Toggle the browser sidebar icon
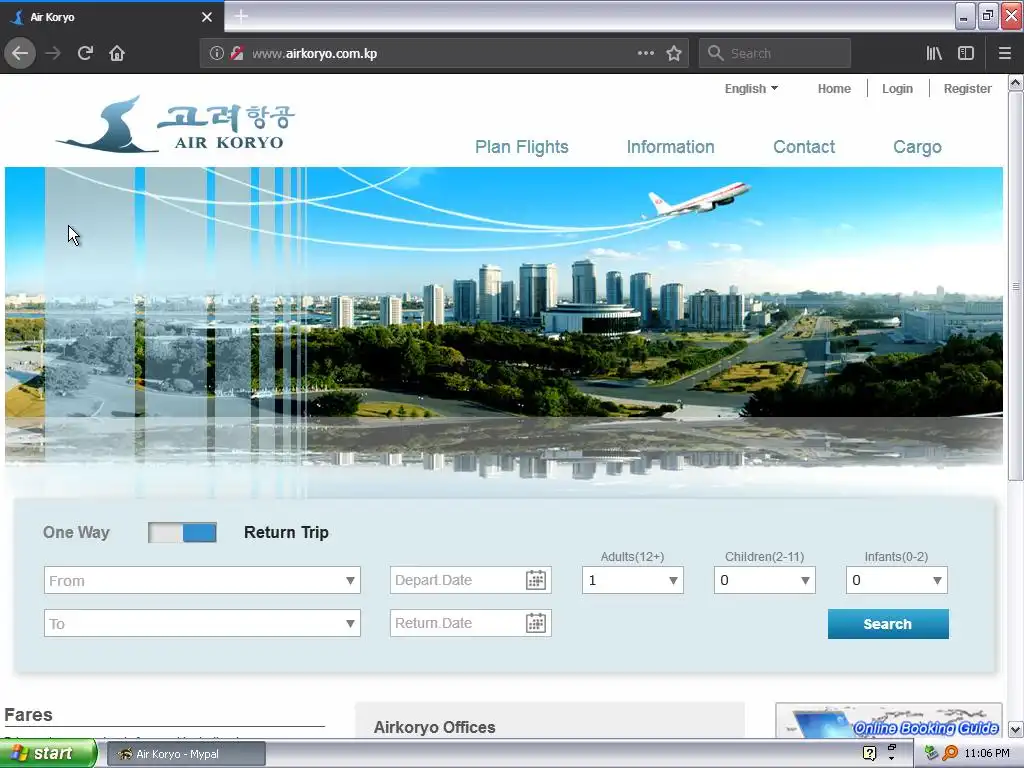 (x=966, y=53)
